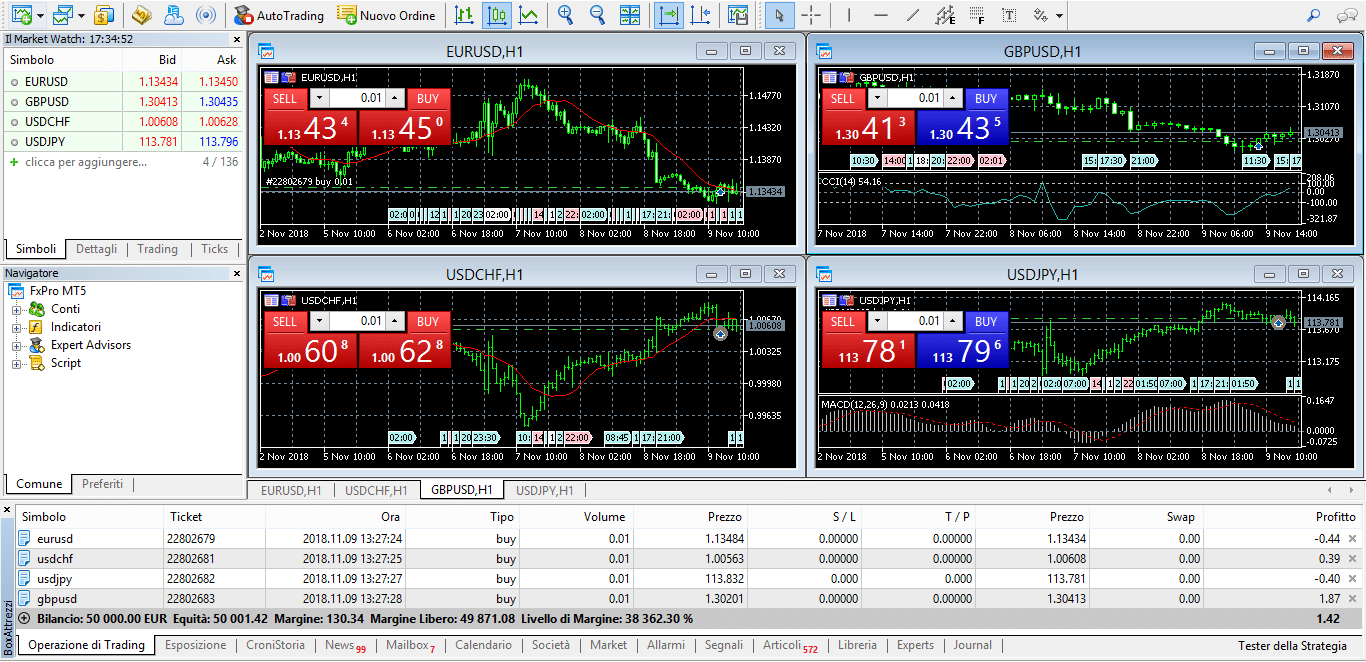Open the new chart dropdown arrow

(x=40, y=16)
